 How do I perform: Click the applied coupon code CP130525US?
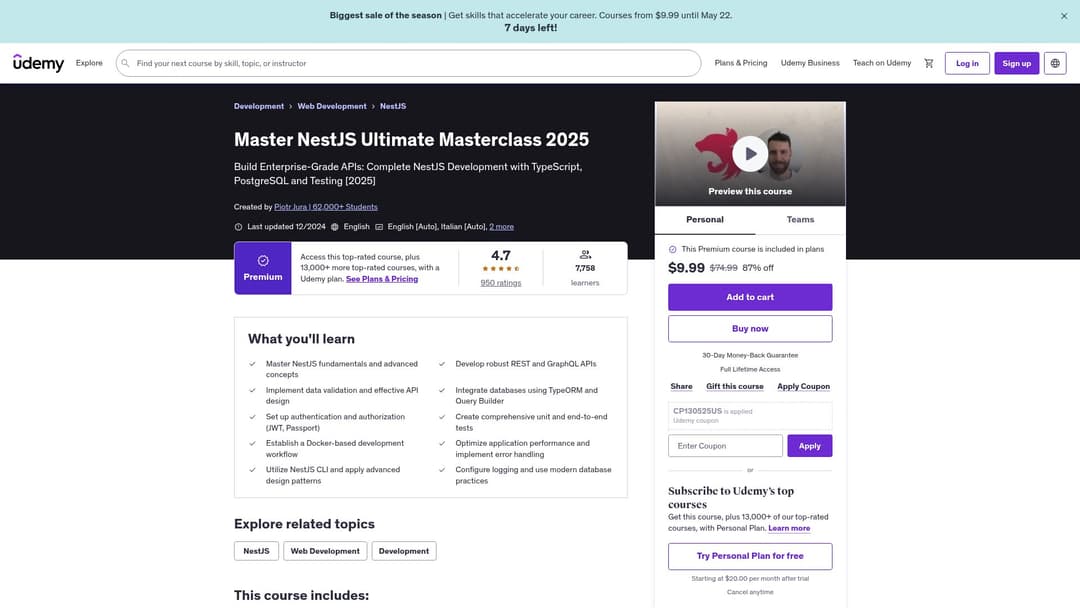(x=697, y=411)
